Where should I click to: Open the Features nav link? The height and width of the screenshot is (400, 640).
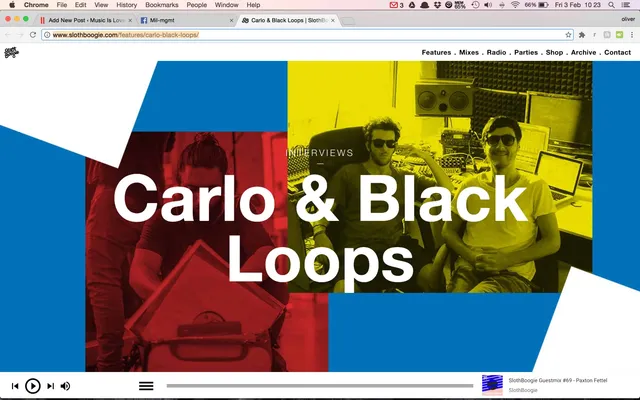[x=436, y=52]
